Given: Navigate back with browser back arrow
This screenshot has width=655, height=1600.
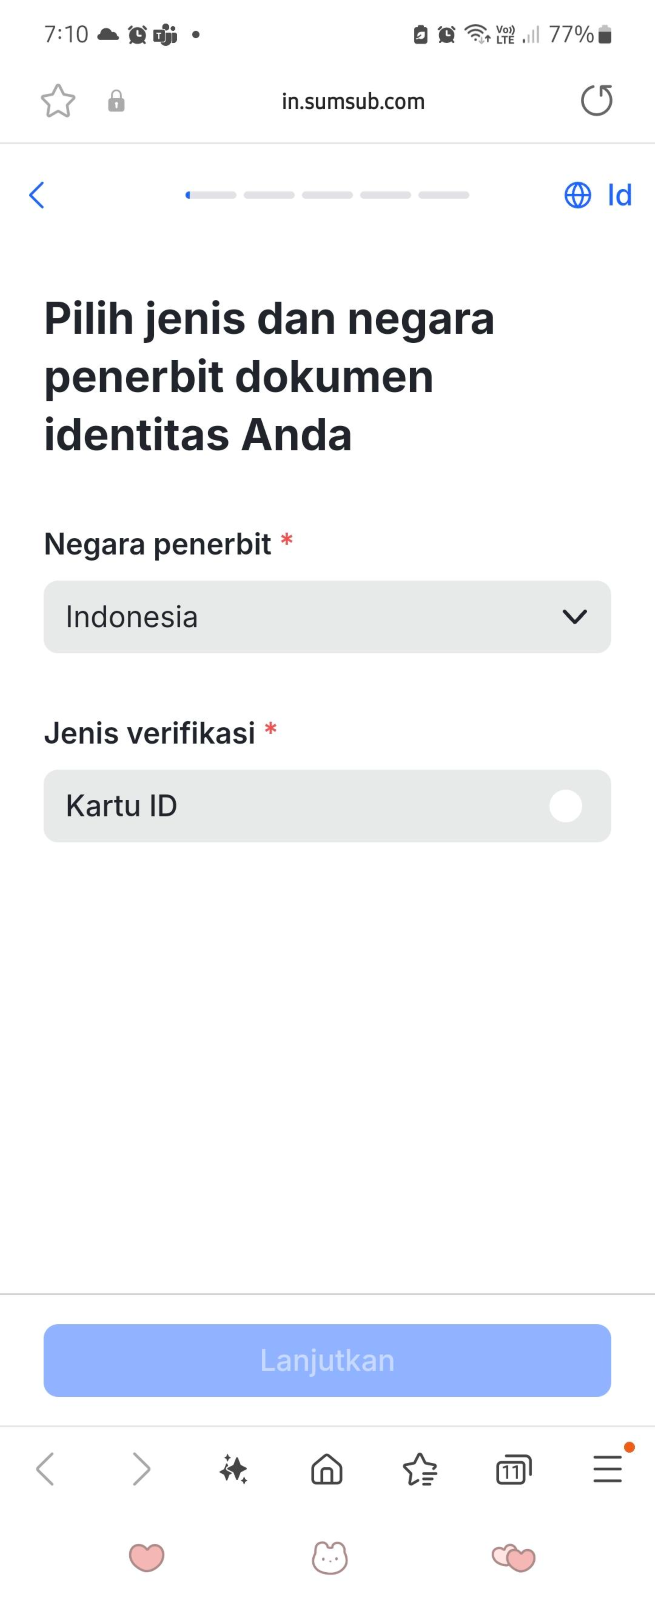Looking at the screenshot, I should tap(45, 1469).
